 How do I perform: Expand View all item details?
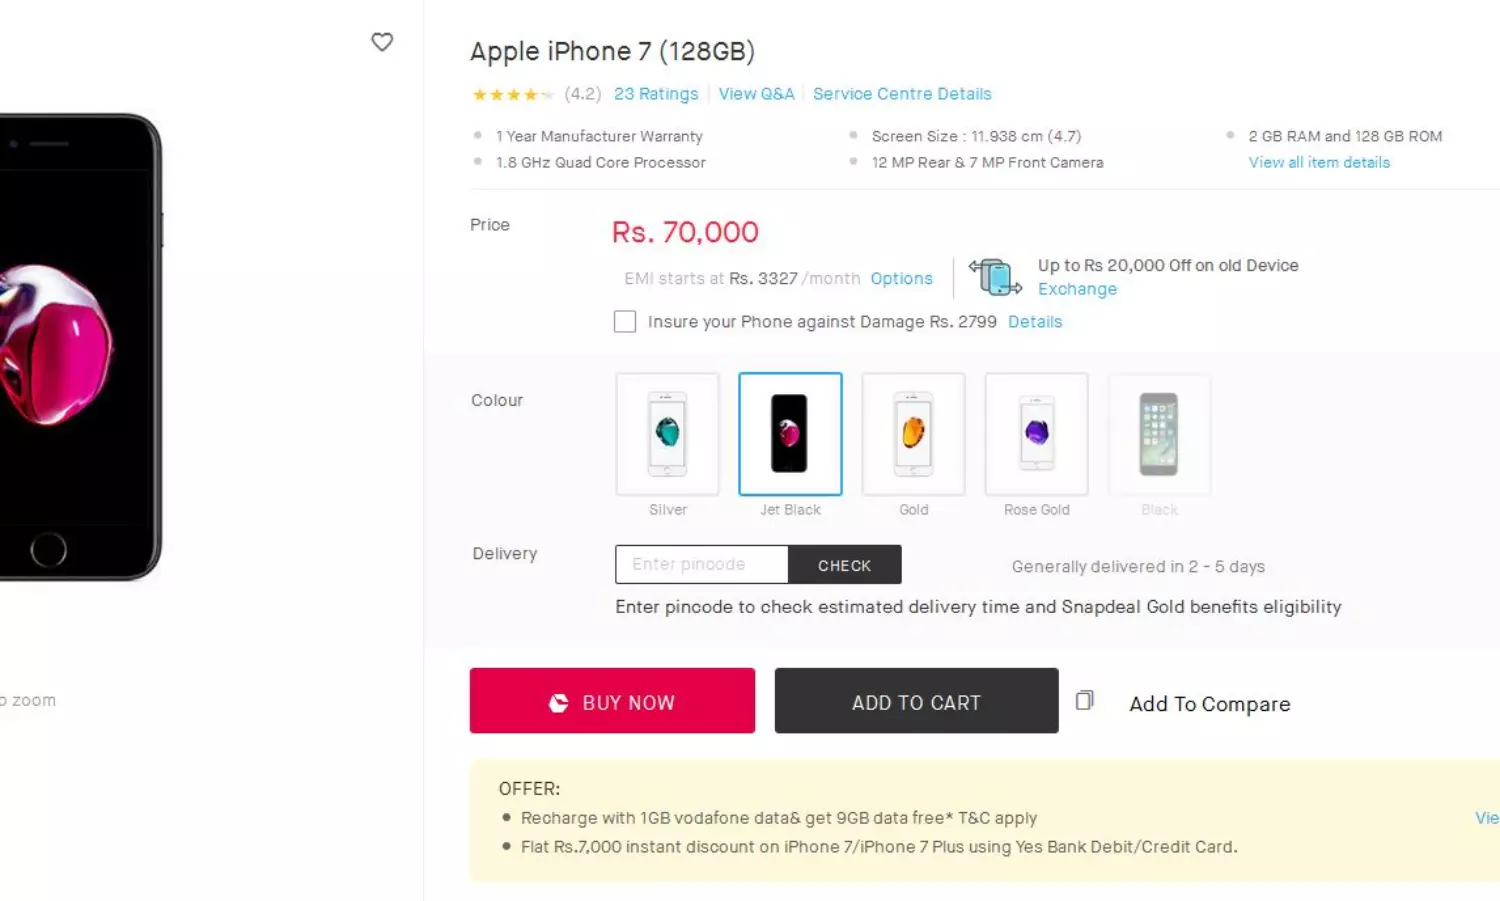coord(1319,163)
